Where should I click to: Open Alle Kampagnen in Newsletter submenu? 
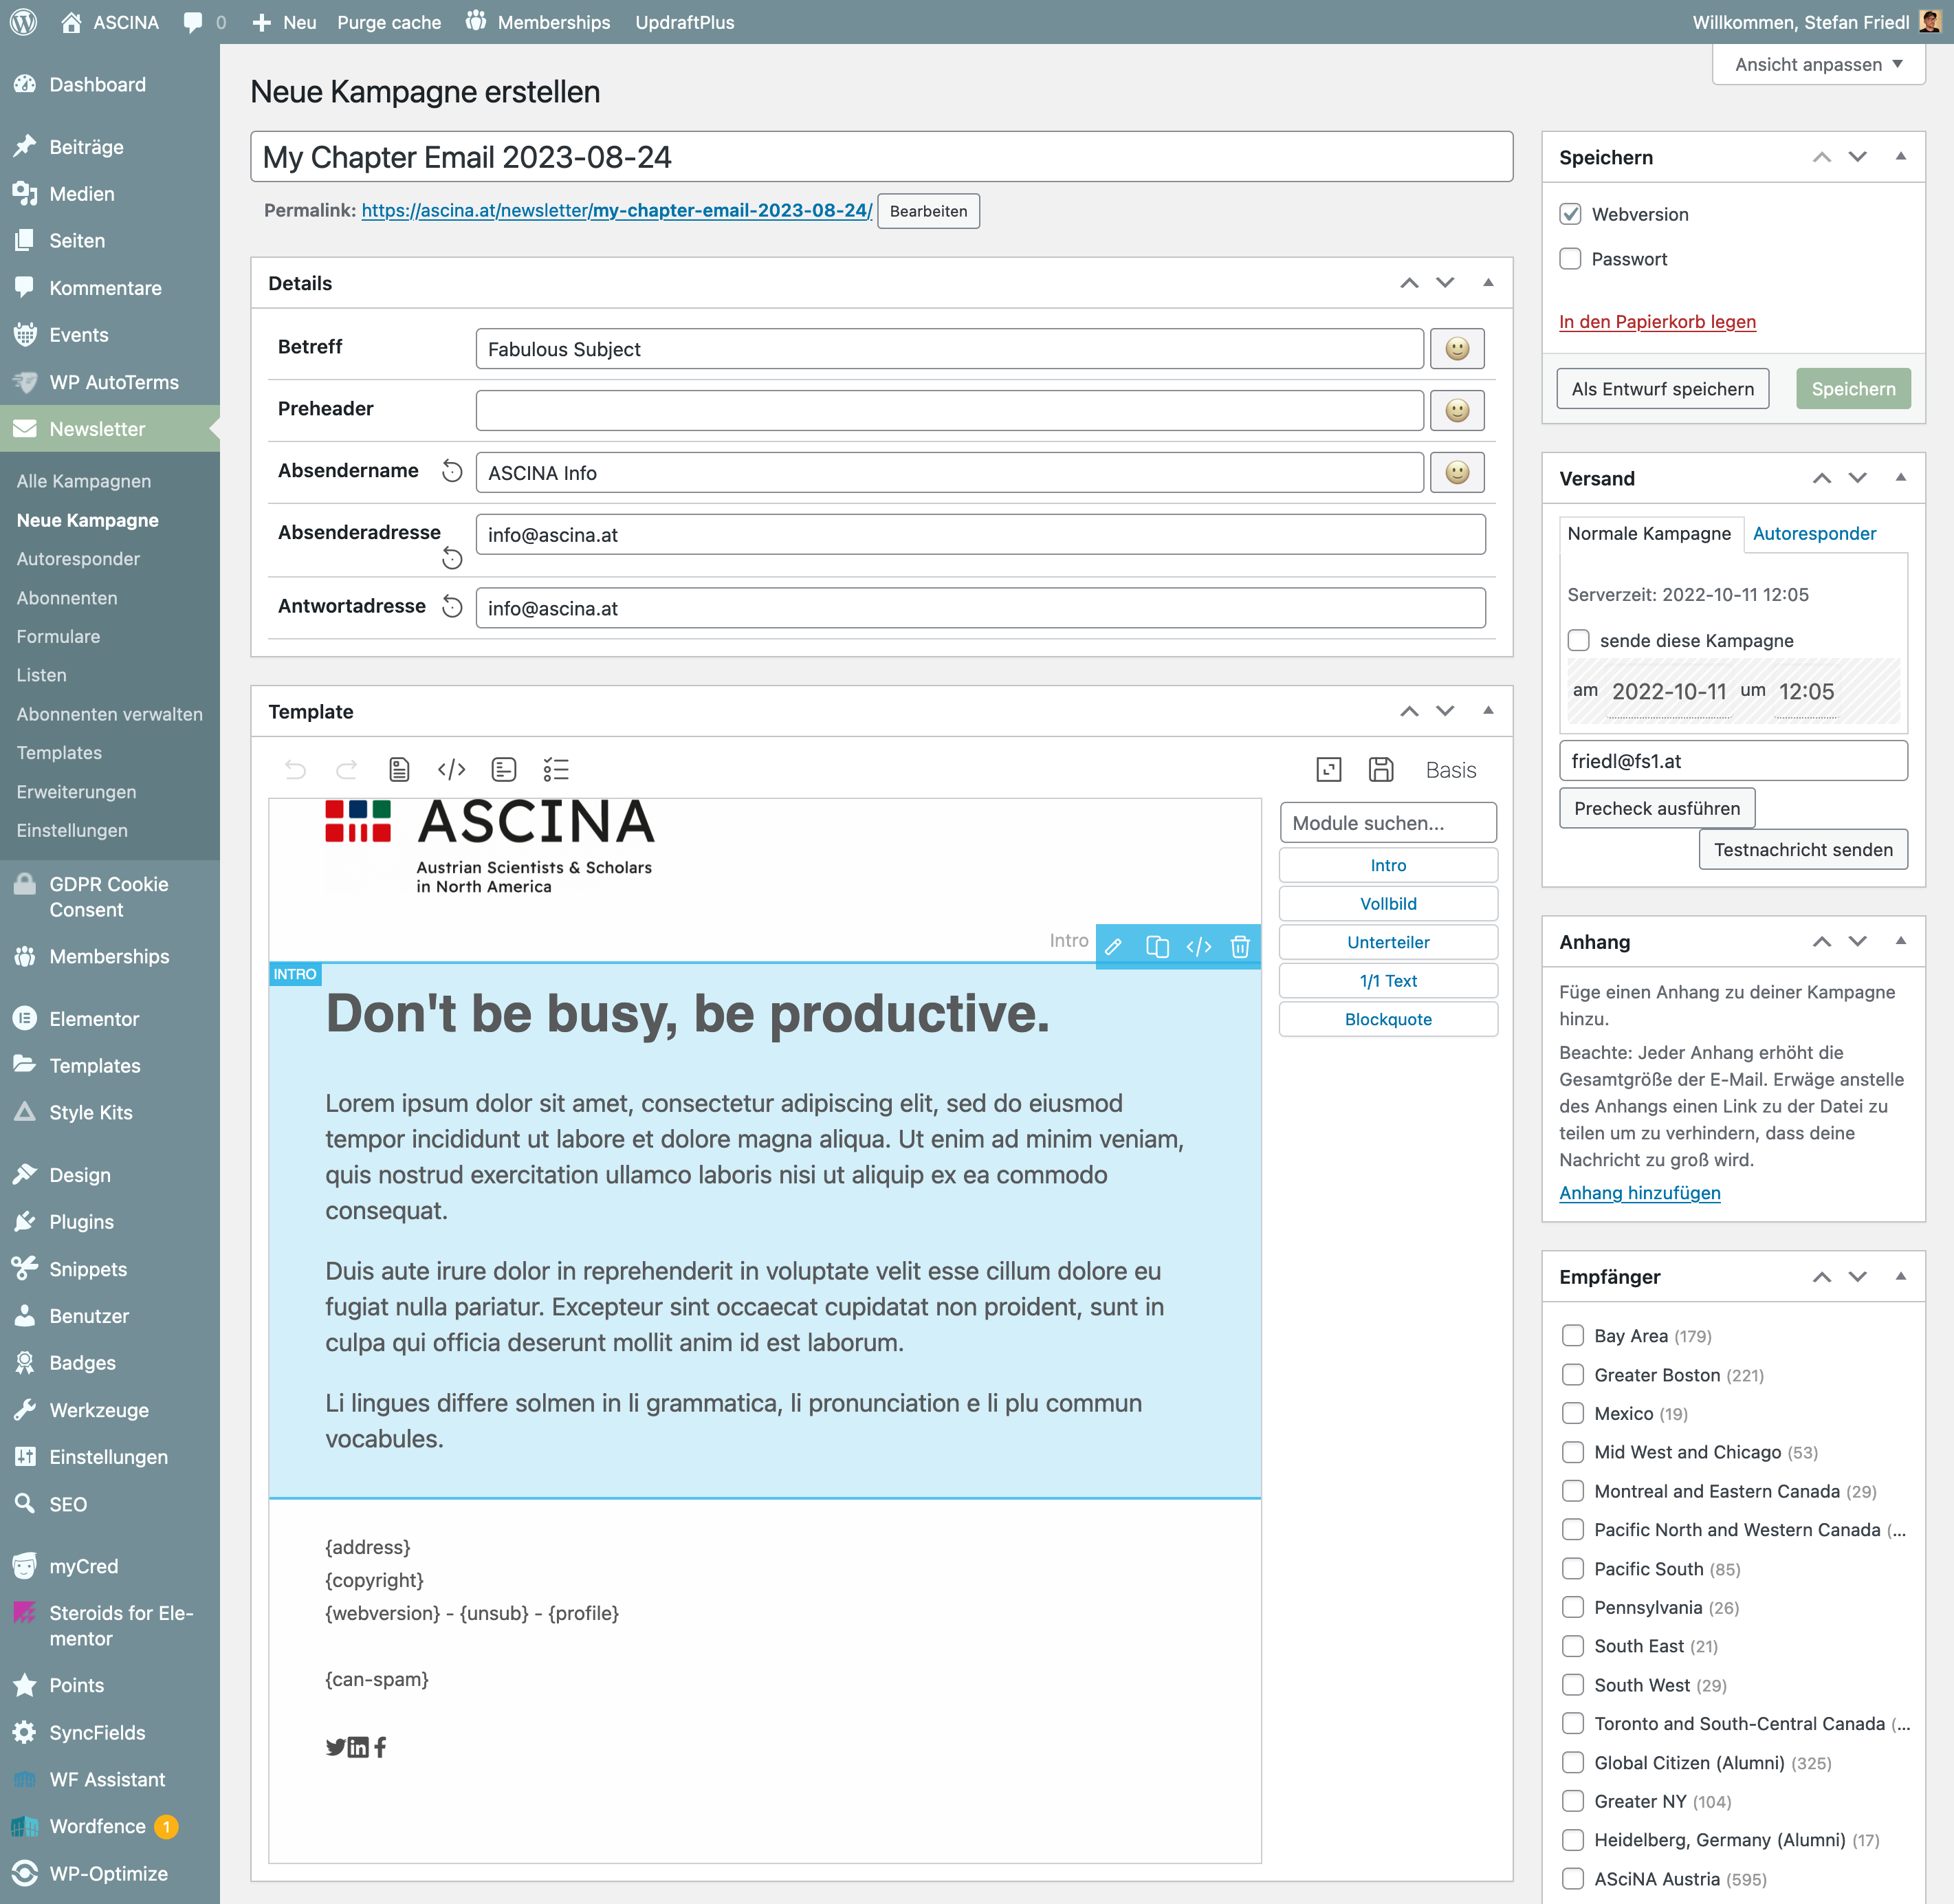coord(84,481)
